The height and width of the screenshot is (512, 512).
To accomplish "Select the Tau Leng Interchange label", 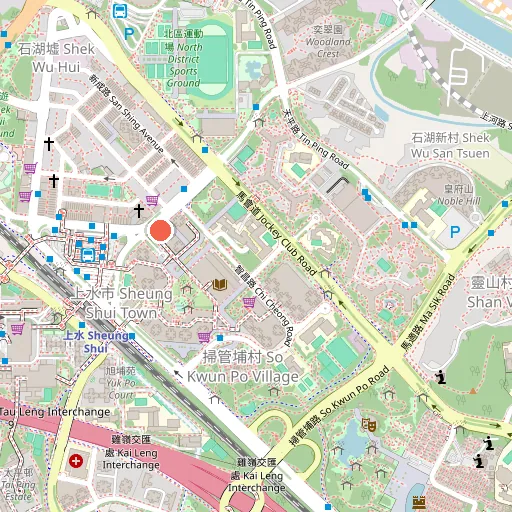I will tap(55, 412).
